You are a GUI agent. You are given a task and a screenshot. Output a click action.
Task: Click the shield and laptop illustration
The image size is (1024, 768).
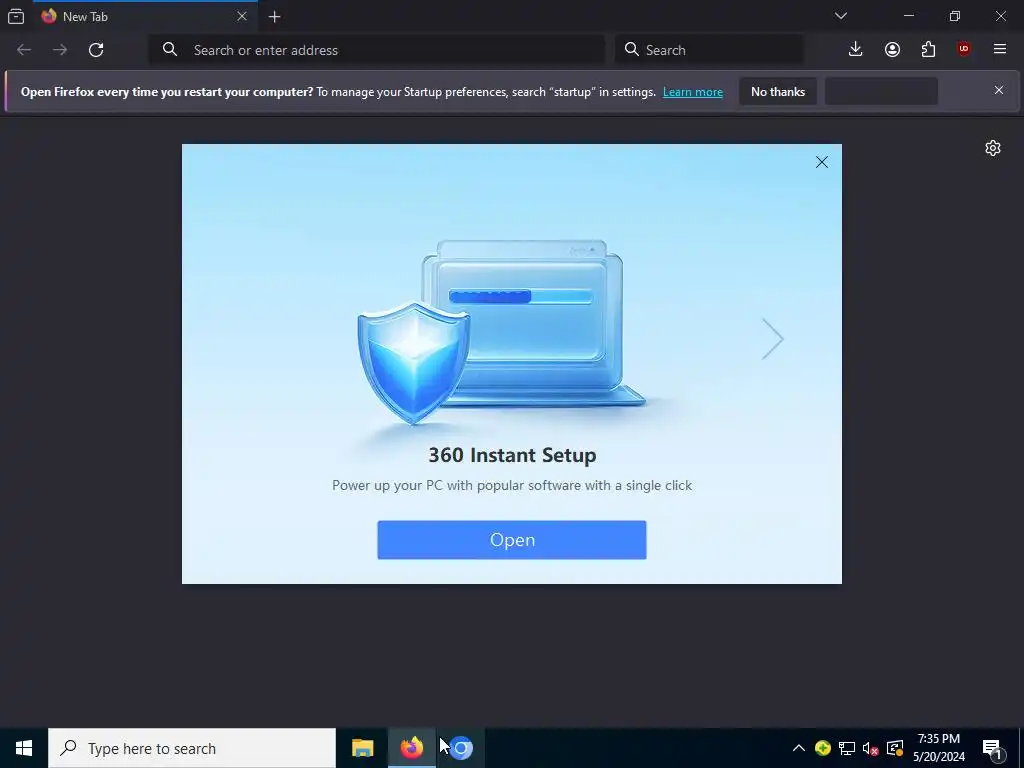(501, 332)
